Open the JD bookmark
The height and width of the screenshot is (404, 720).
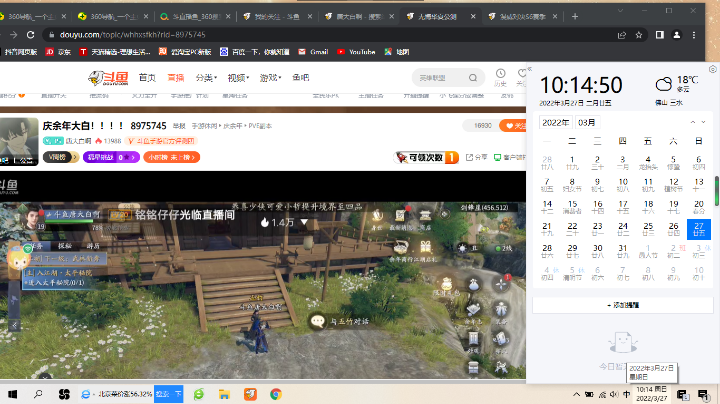click(x=58, y=52)
